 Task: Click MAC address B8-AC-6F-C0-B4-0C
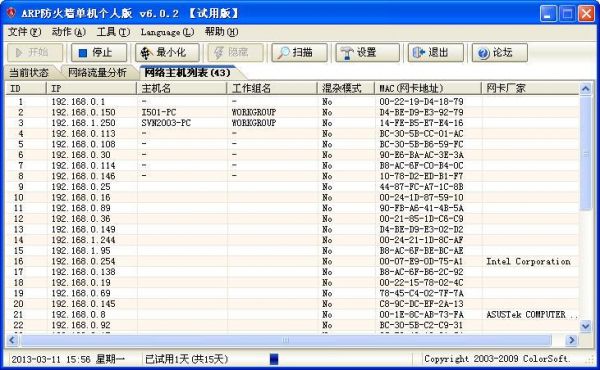click(421, 166)
